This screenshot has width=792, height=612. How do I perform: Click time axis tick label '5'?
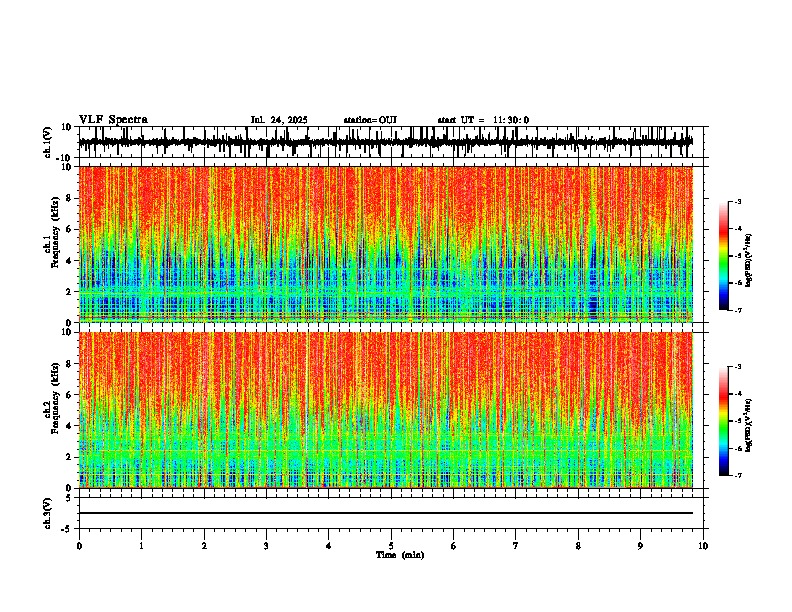point(391,546)
